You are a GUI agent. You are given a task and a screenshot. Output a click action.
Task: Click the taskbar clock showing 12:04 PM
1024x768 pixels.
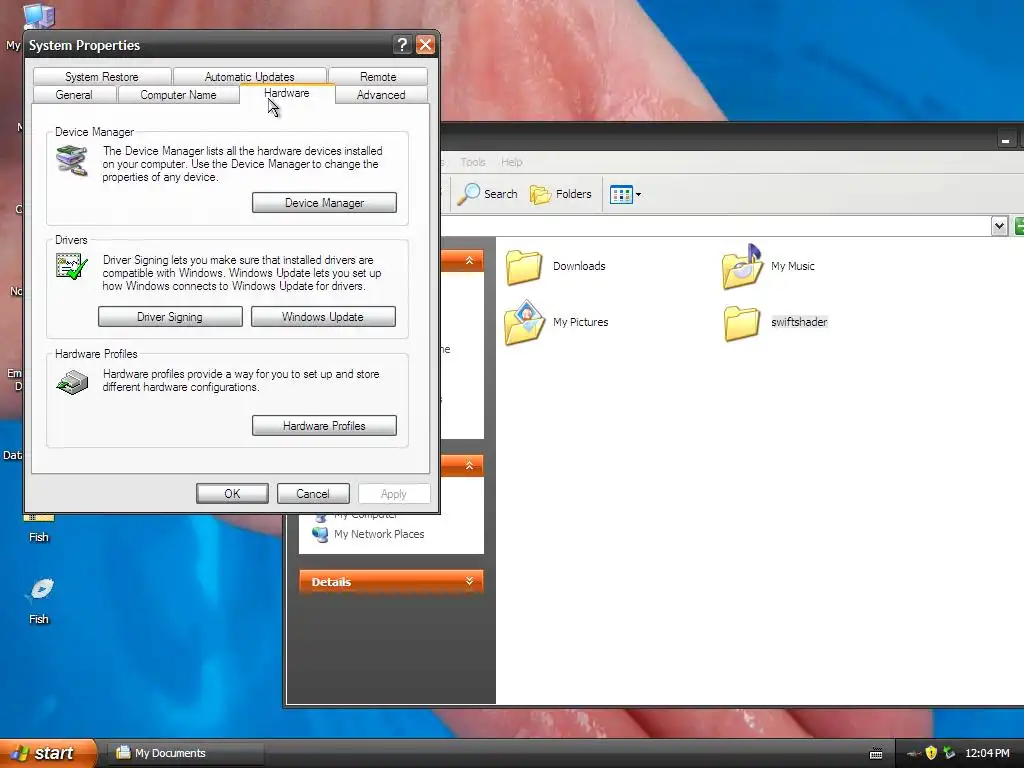(987, 753)
